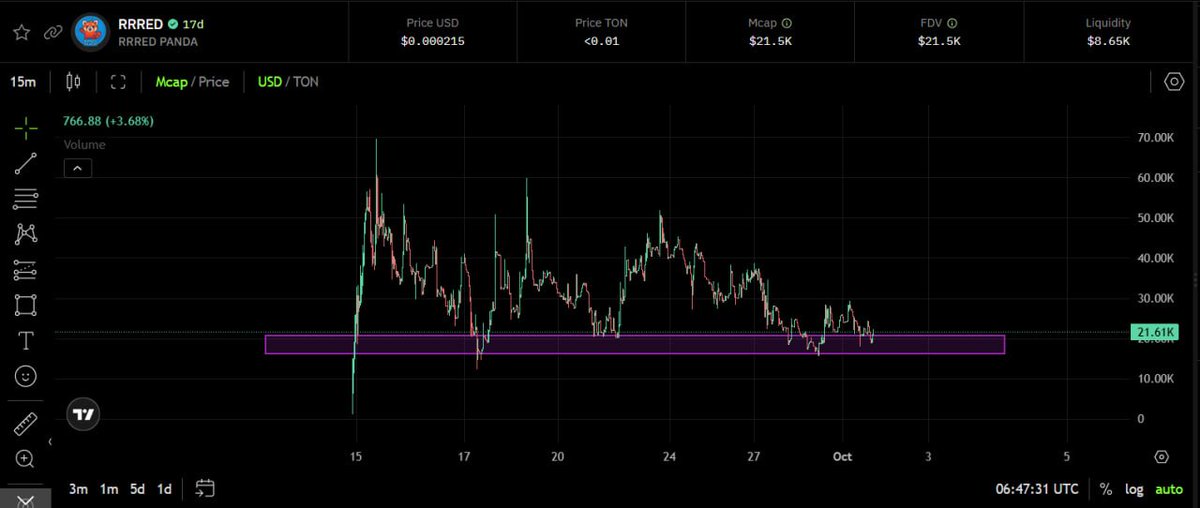The image size is (1200, 508).
Task: Display values in TON
Action: tap(306, 82)
